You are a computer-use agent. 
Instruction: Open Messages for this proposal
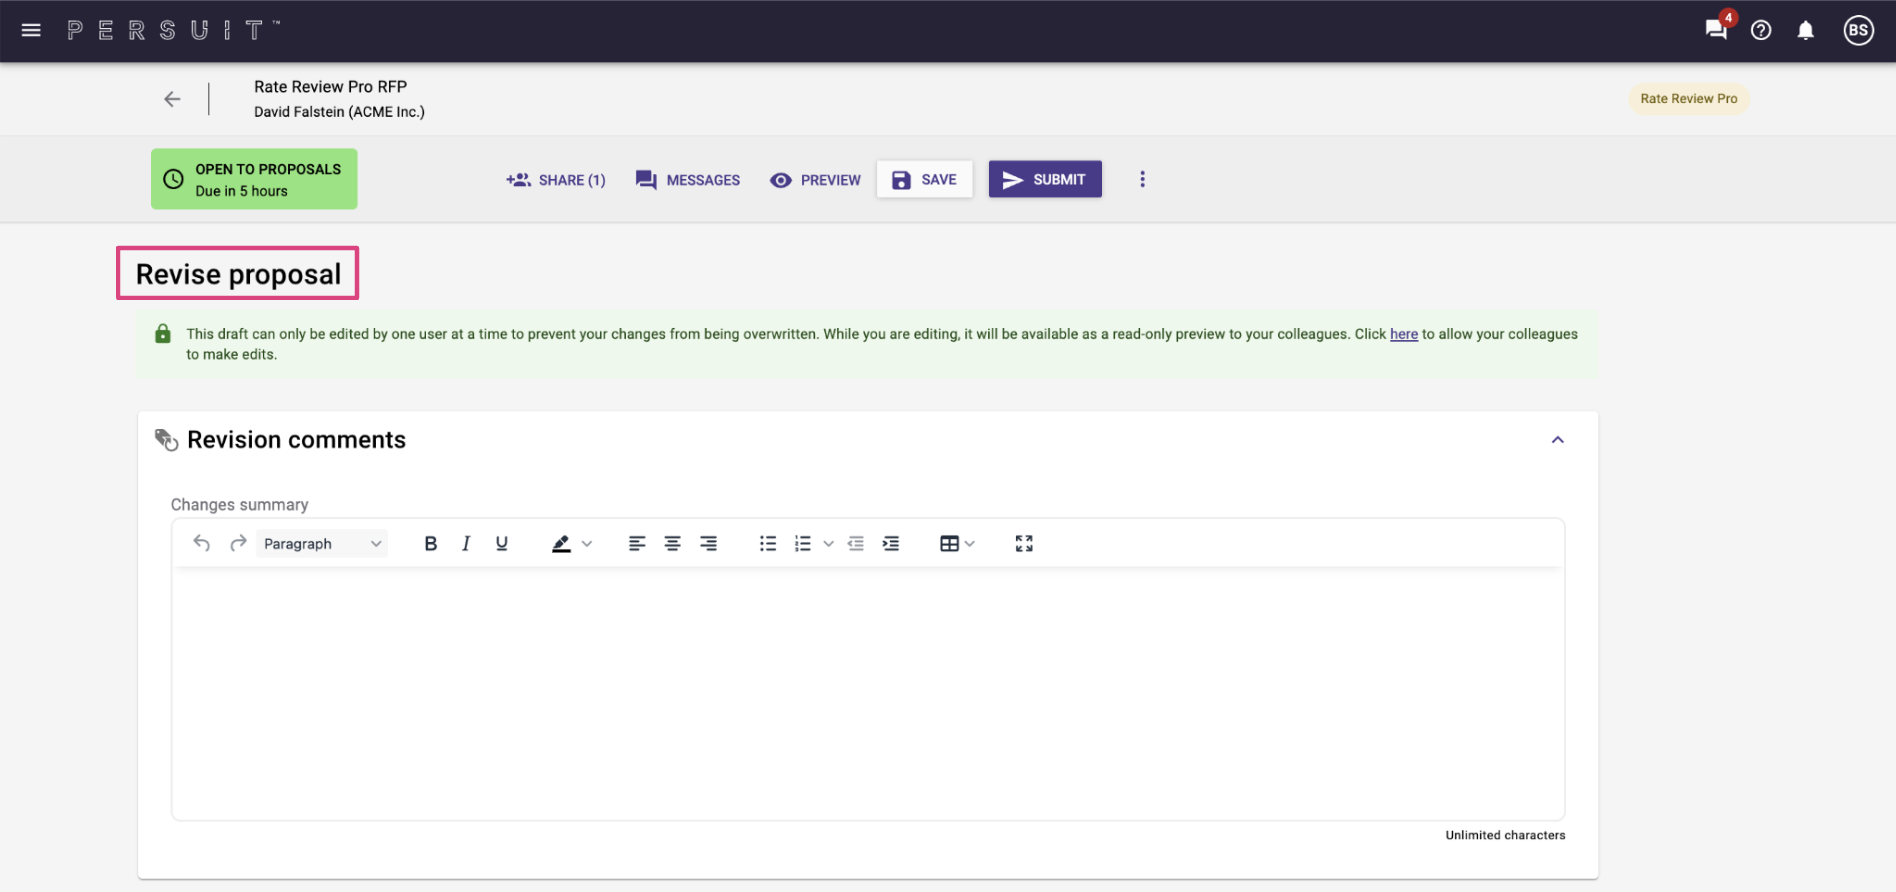click(688, 180)
